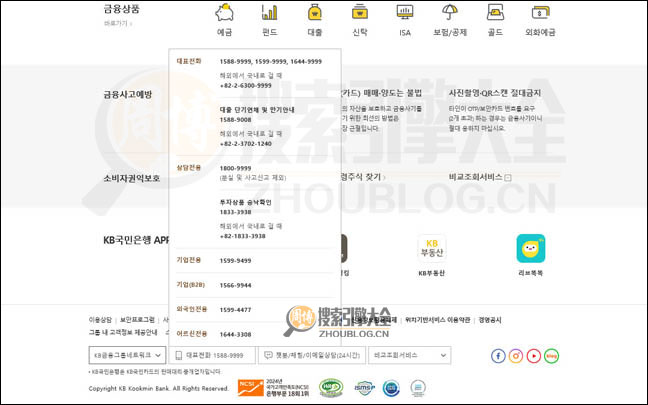Screen dimensions: 648x405
Task: Click the 골드 (gold) icon
Action: [495, 13]
